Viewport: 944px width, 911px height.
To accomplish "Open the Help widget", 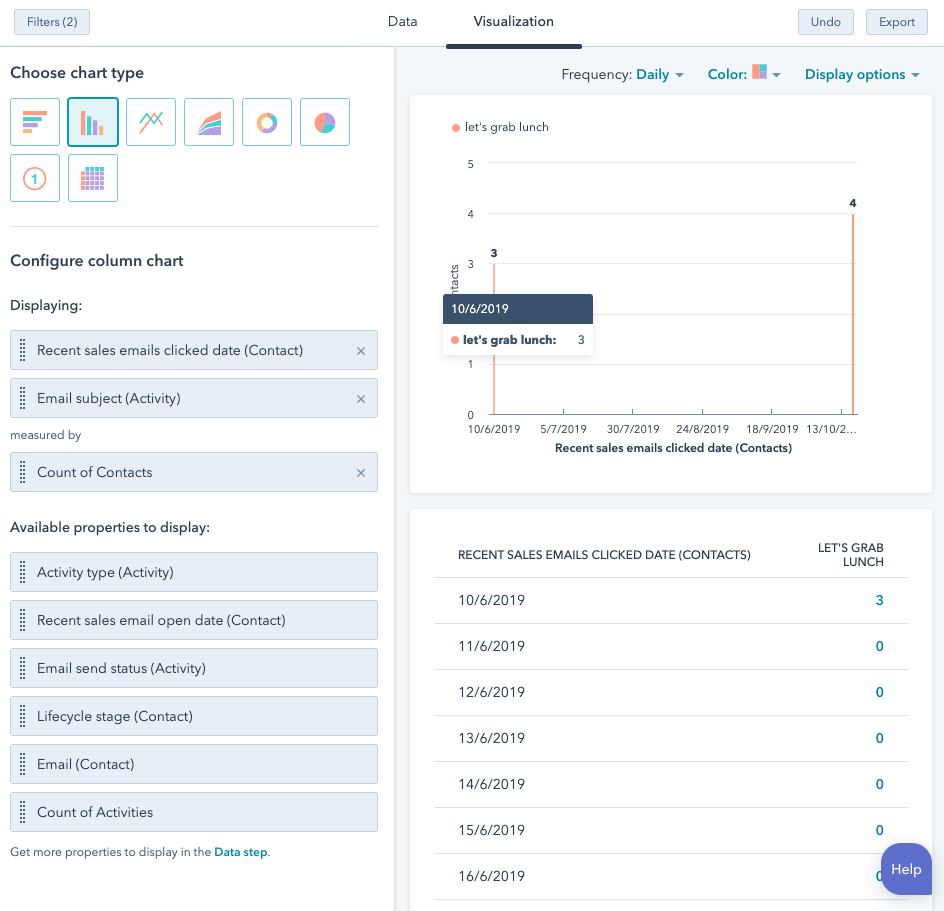I will [906, 869].
